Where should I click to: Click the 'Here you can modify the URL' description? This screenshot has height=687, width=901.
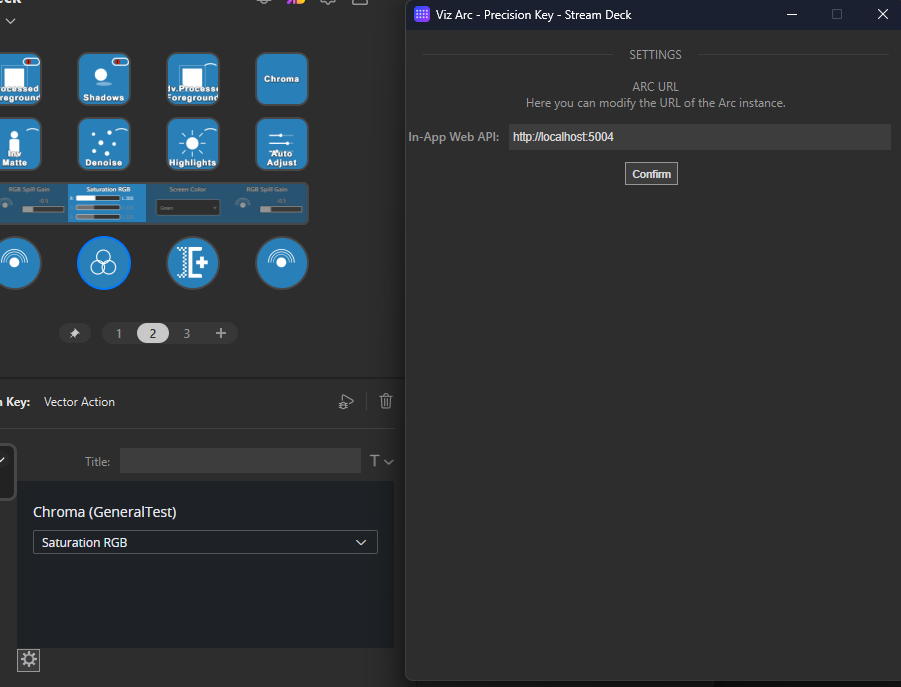(x=656, y=103)
